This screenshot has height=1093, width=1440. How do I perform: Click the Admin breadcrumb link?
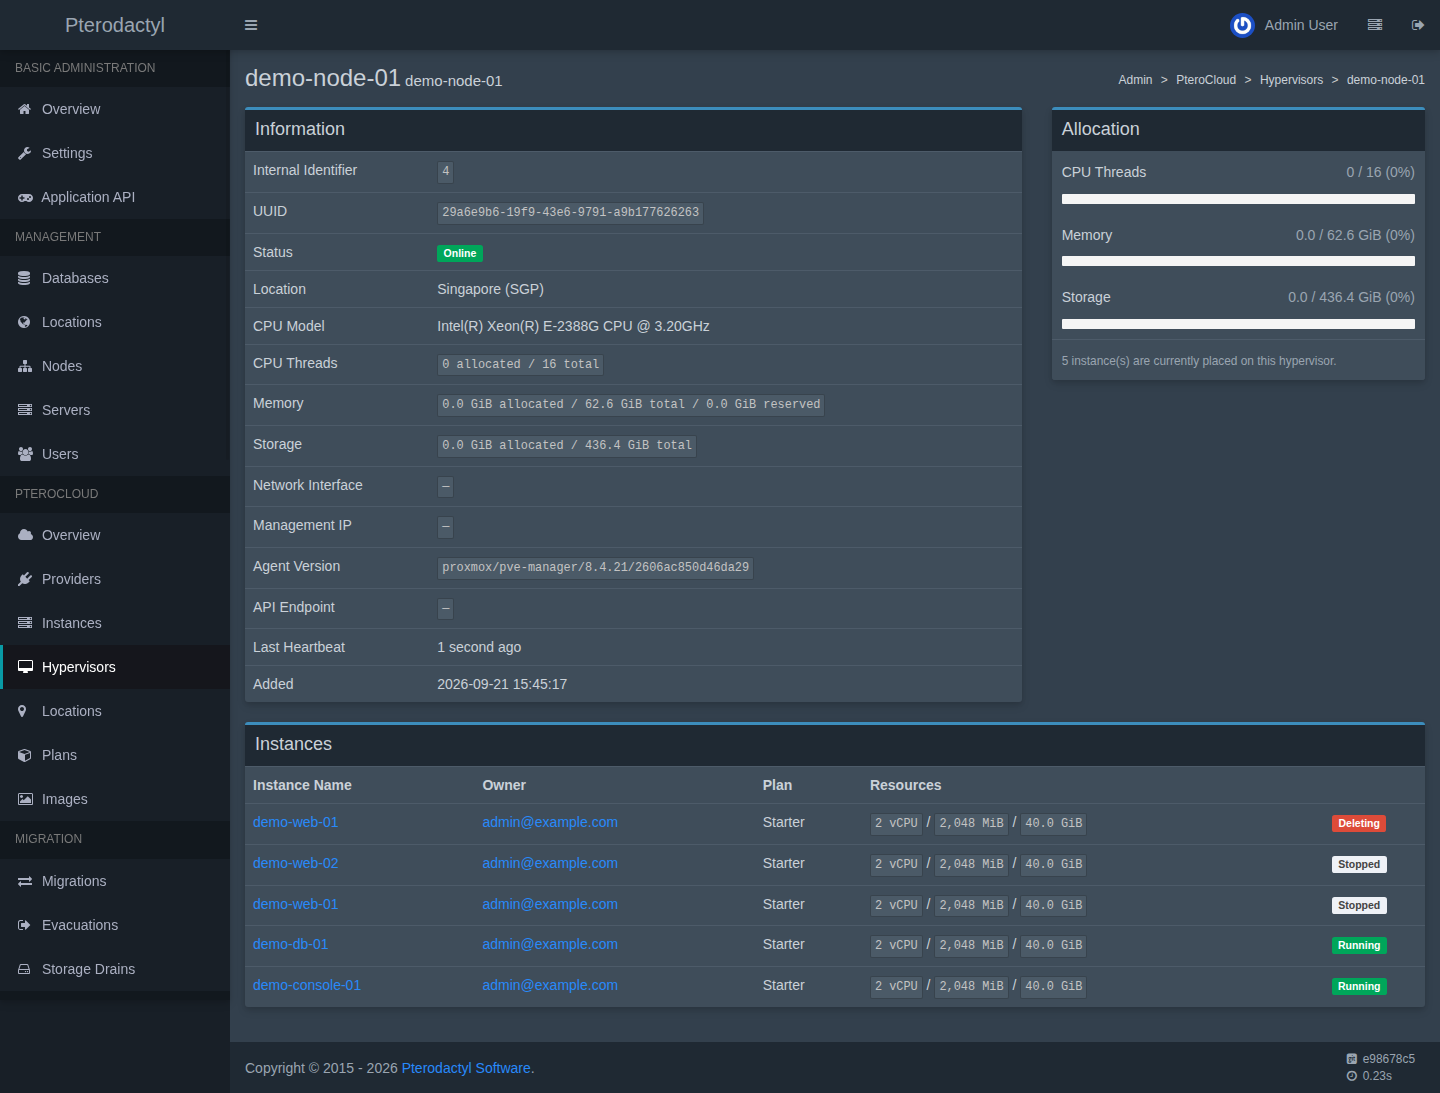[x=1135, y=80]
